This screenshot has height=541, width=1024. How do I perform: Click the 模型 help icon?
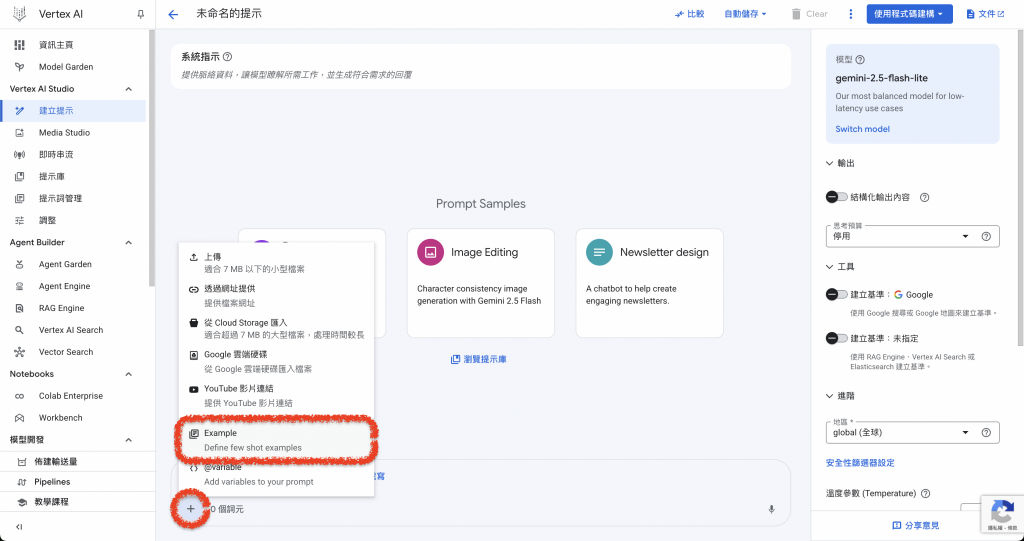[860, 59]
